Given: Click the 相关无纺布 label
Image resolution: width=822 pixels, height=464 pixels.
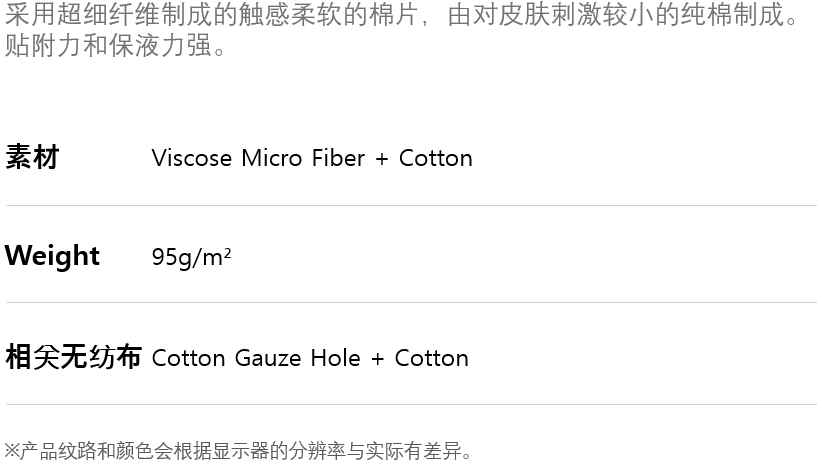Looking at the screenshot, I should click(73, 357).
